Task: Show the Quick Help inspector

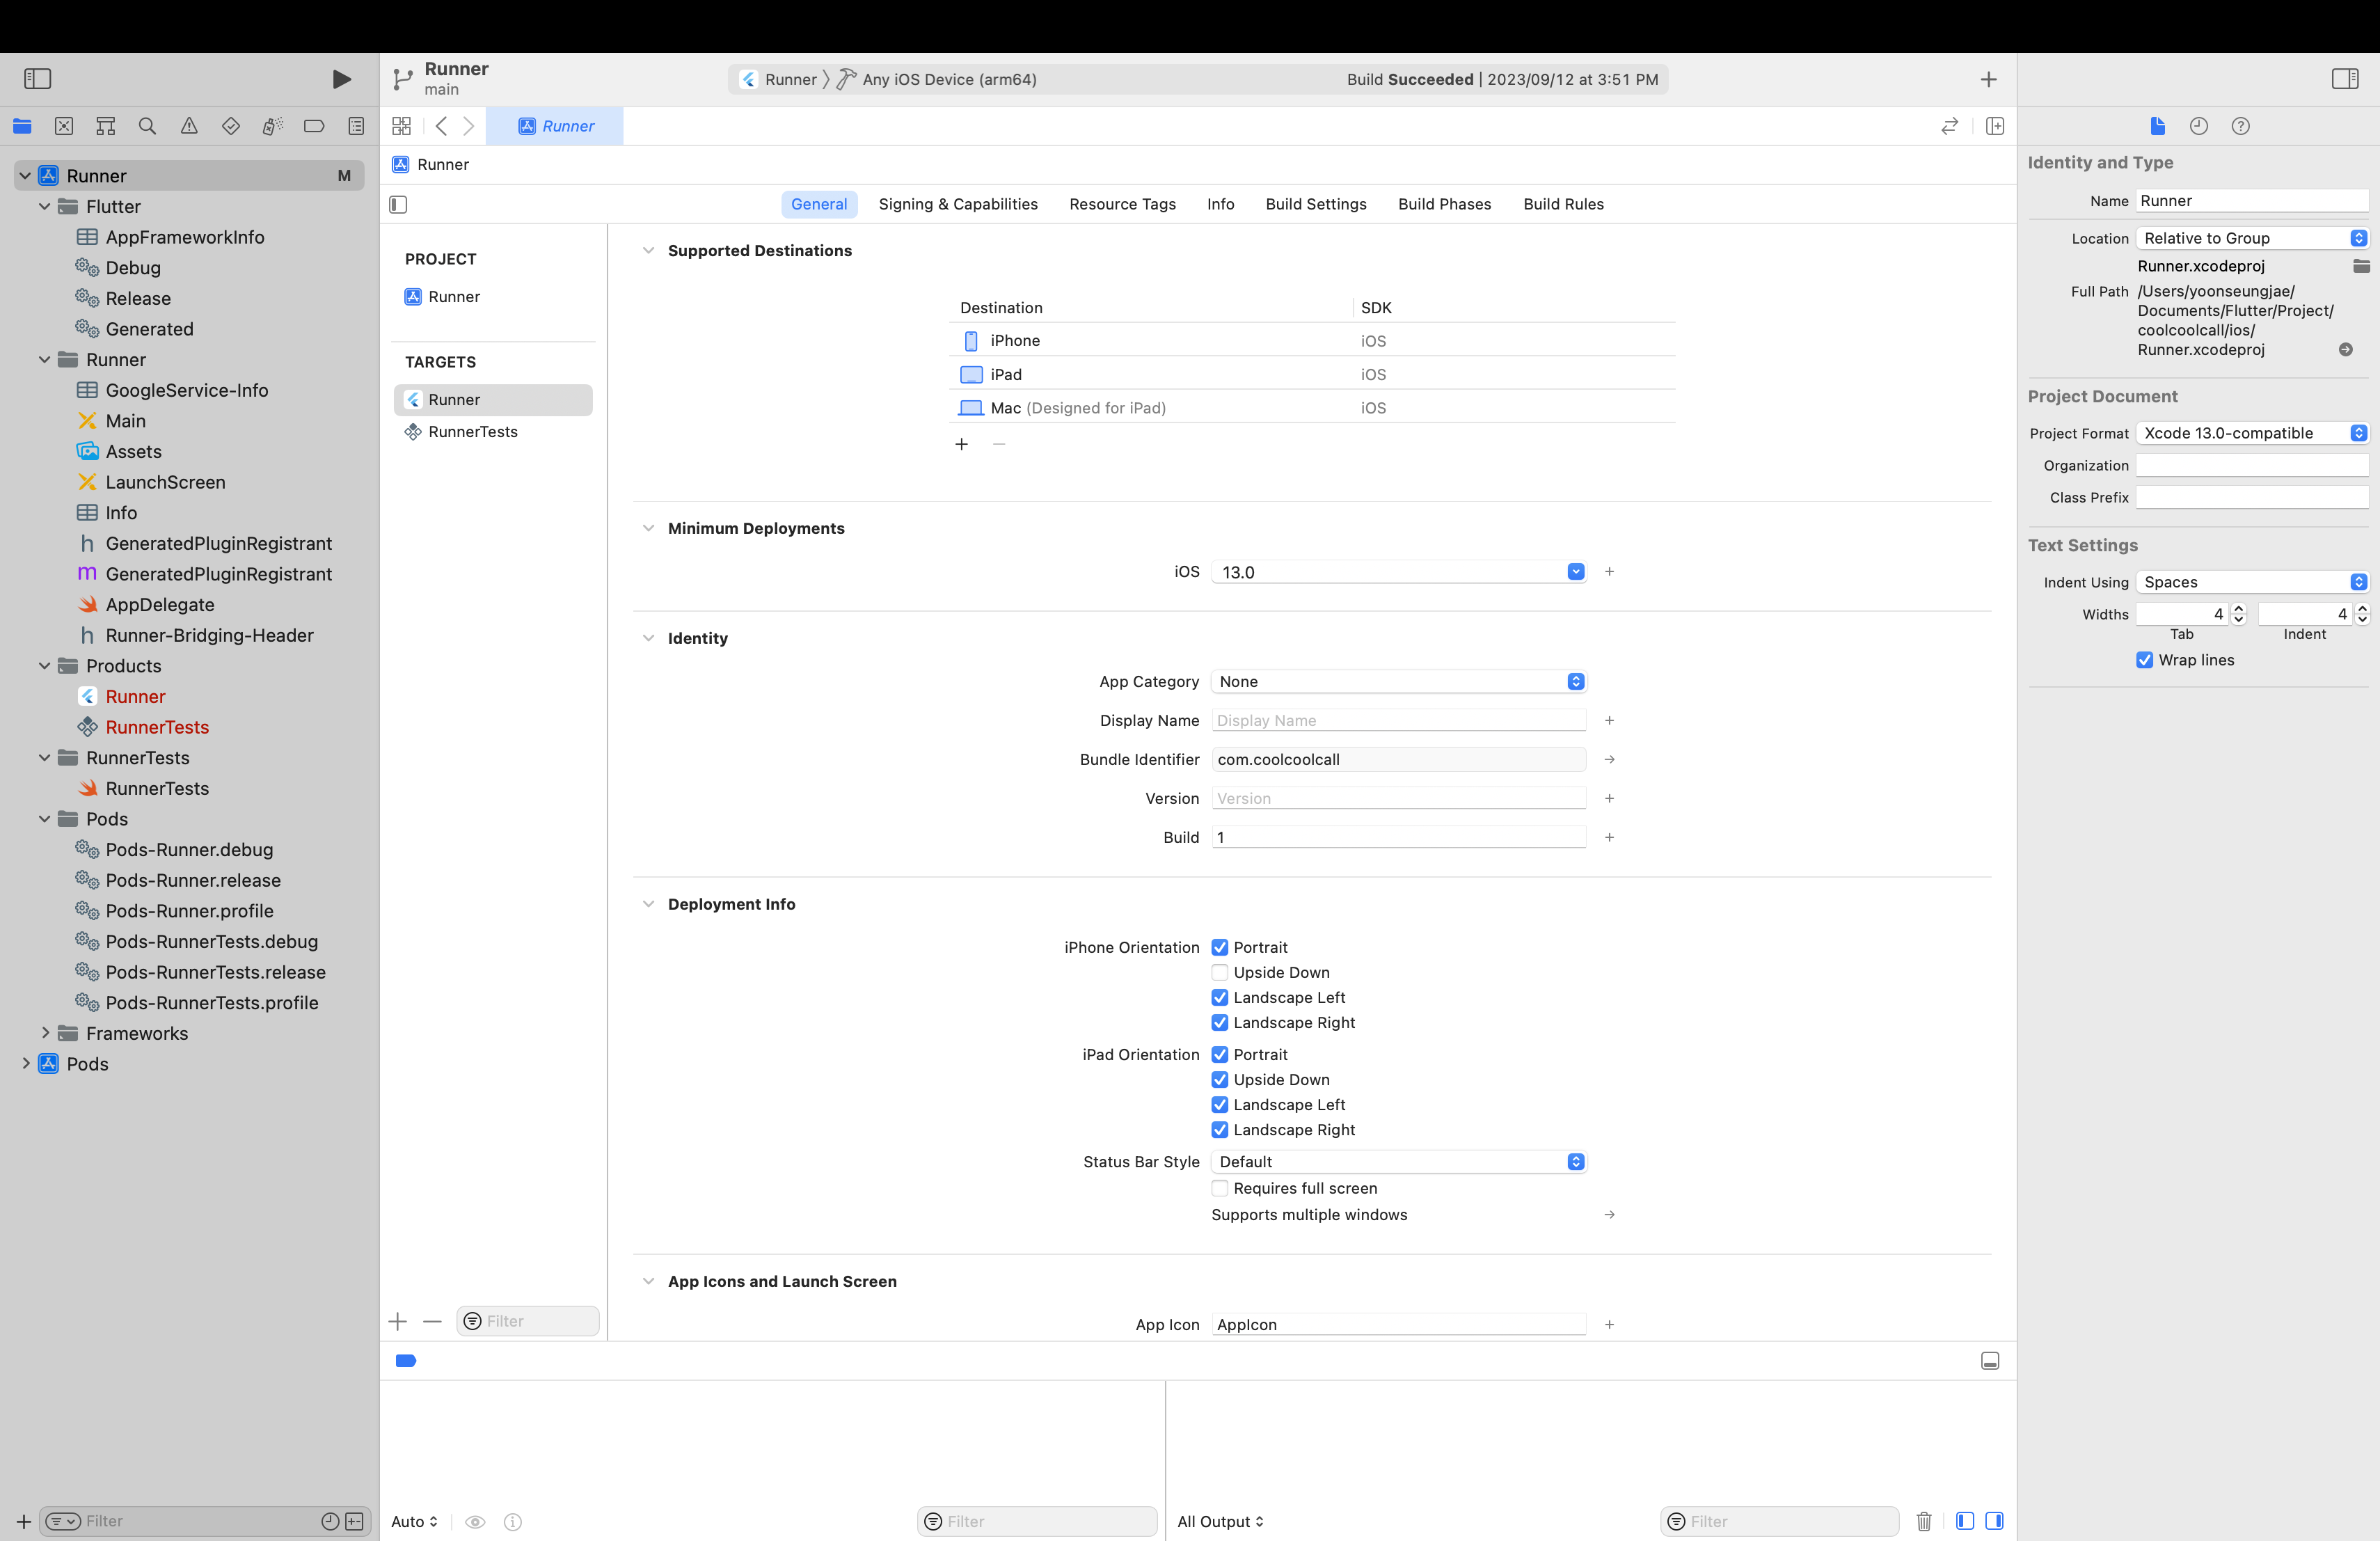Action: point(2241,126)
